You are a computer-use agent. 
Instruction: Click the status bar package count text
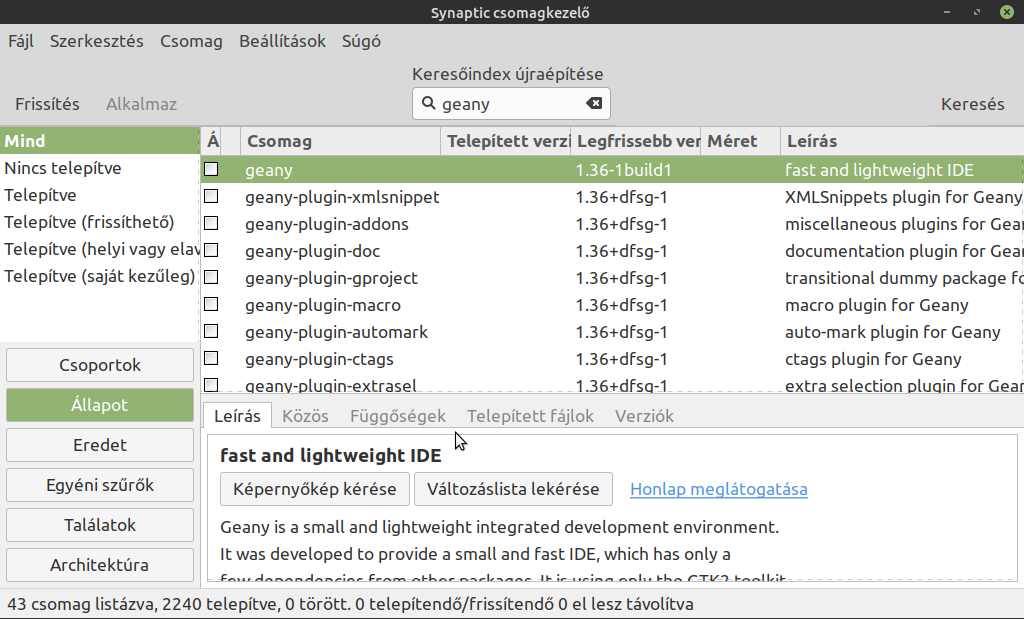[x=350, y=604]
